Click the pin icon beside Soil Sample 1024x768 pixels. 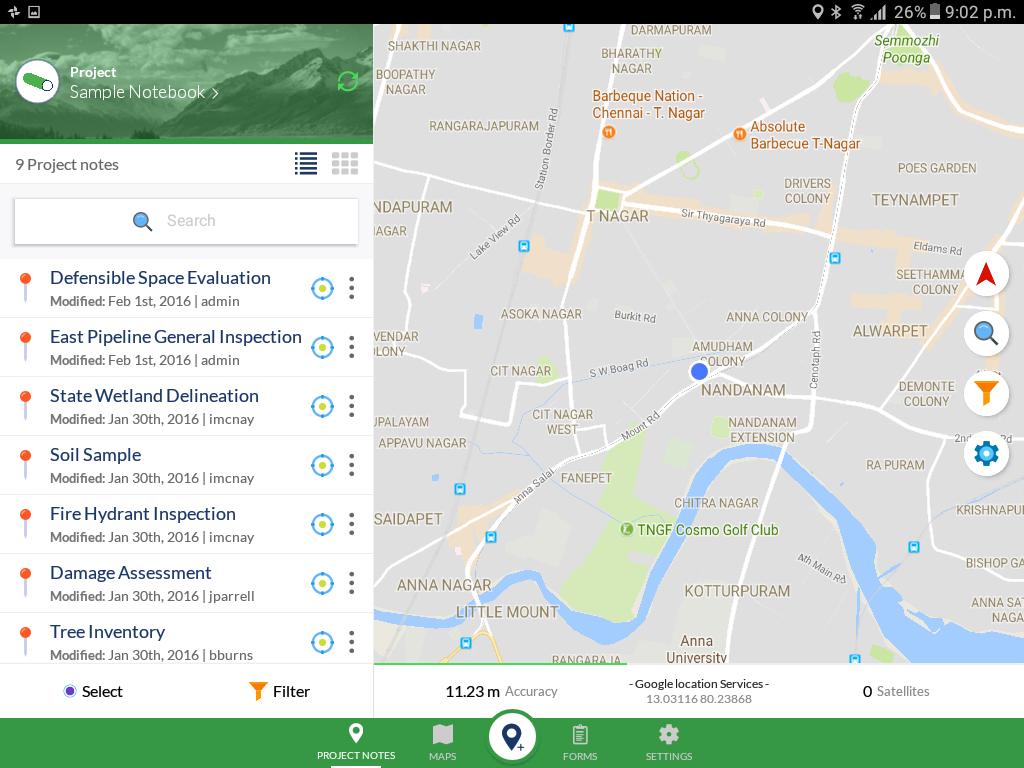25,464
